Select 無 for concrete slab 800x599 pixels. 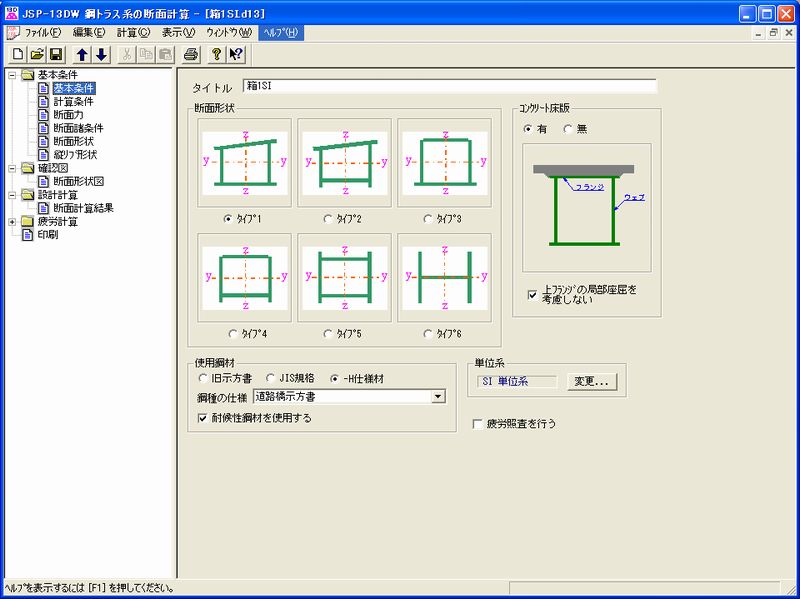tap(569, 129)
